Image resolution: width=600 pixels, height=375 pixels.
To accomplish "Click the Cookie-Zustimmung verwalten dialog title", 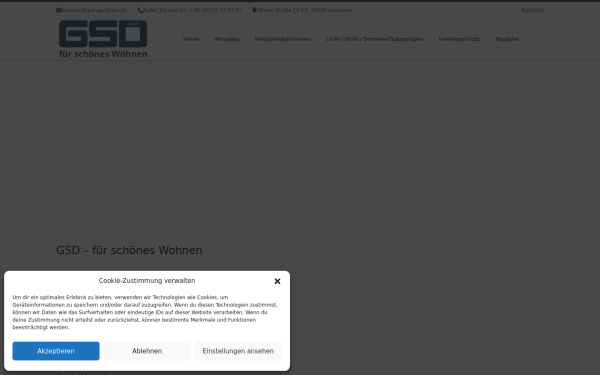I will coord(147,280).
